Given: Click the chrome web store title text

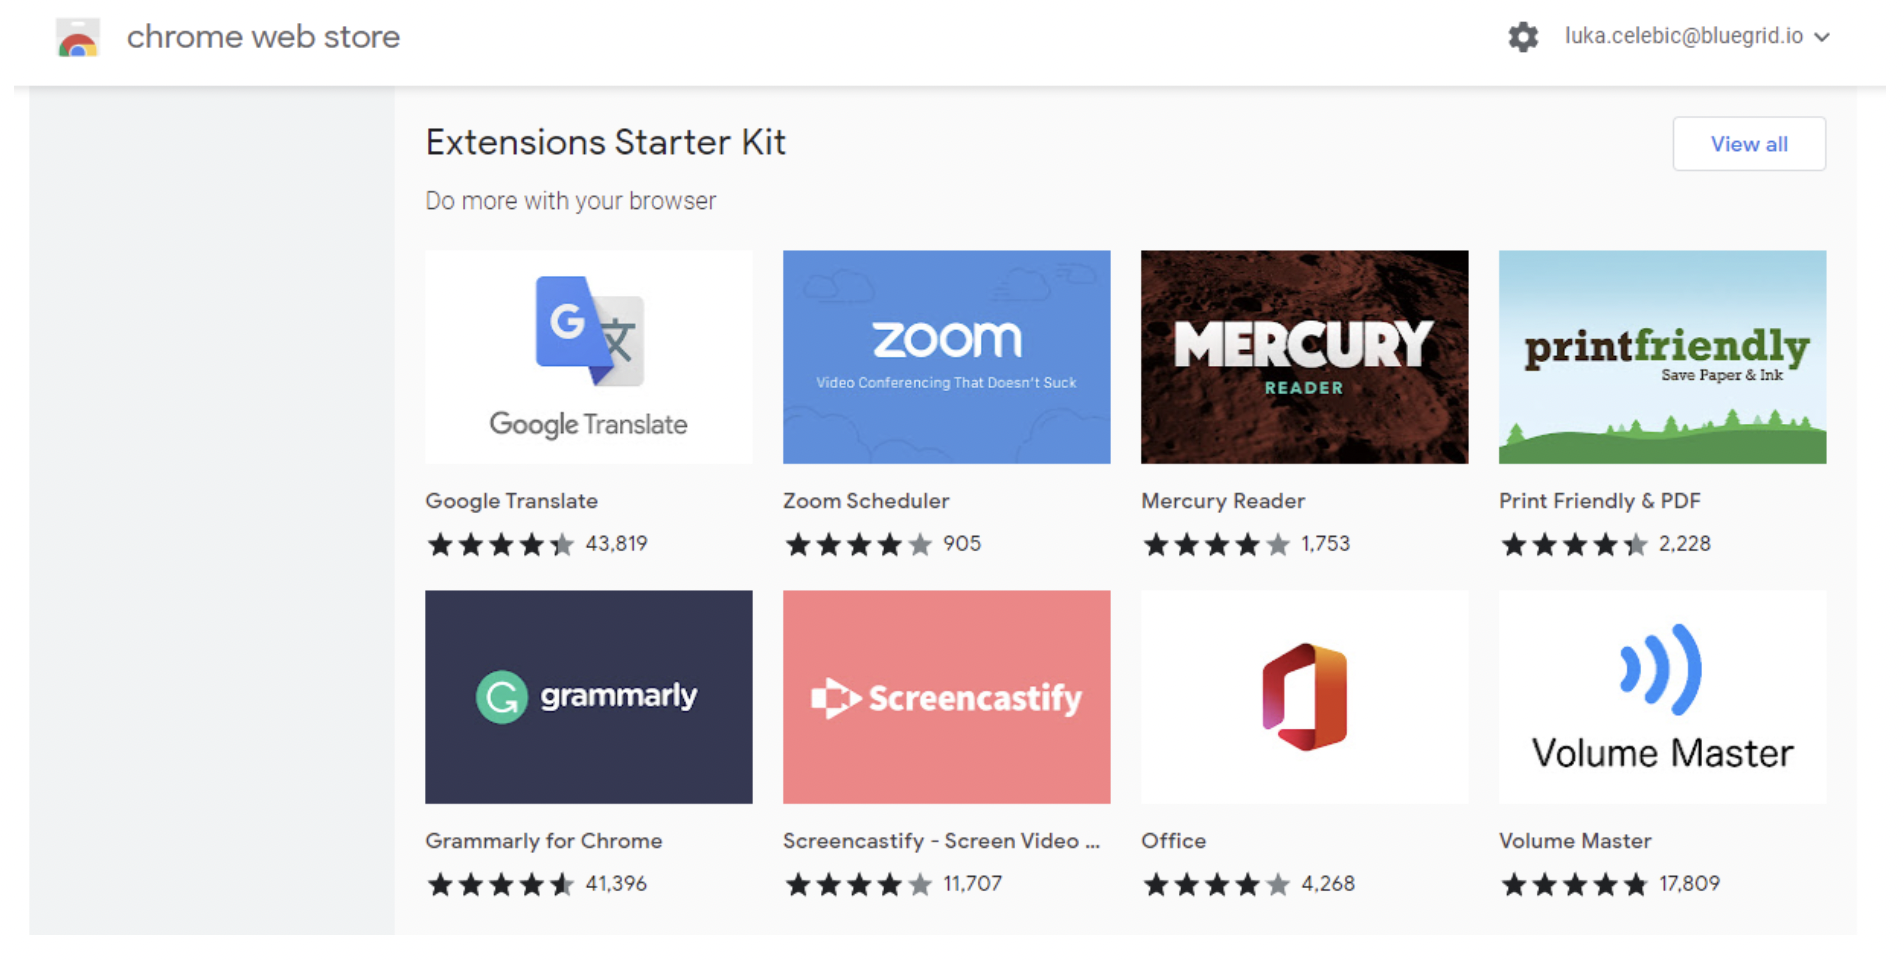Looking at the screenshot, I should pos(263,37).
